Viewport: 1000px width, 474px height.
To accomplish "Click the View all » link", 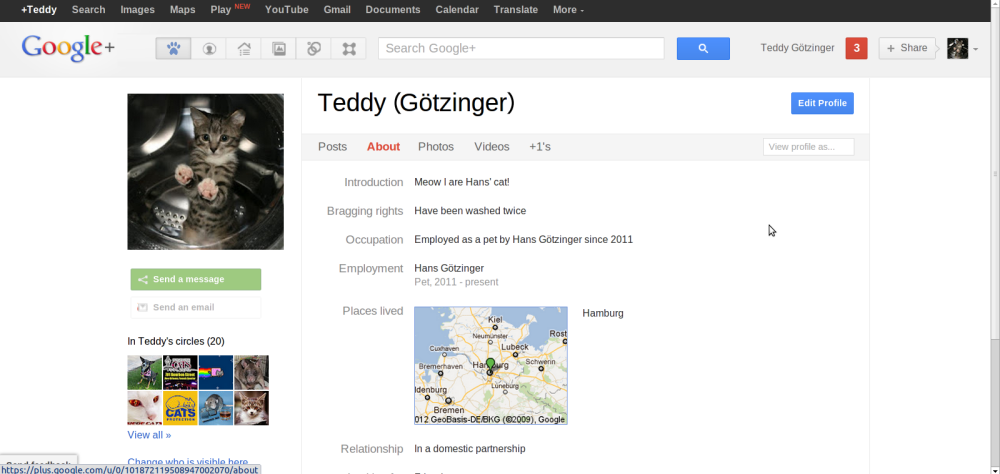I will click(x=149, y=435).
